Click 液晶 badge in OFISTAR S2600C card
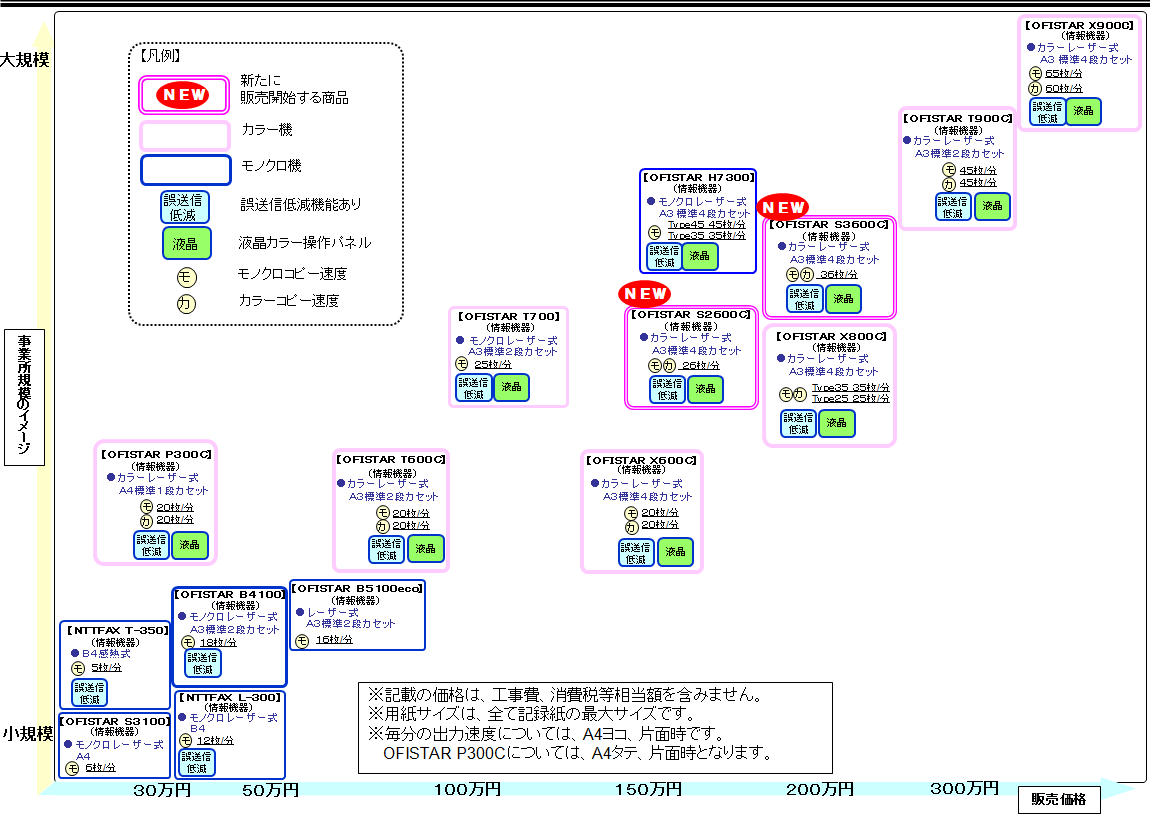 coord(706,389)
